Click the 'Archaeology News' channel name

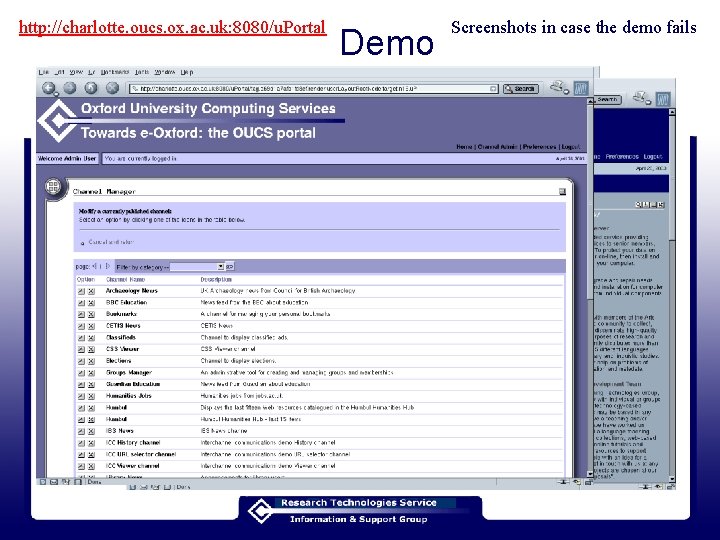coord(132,291)
